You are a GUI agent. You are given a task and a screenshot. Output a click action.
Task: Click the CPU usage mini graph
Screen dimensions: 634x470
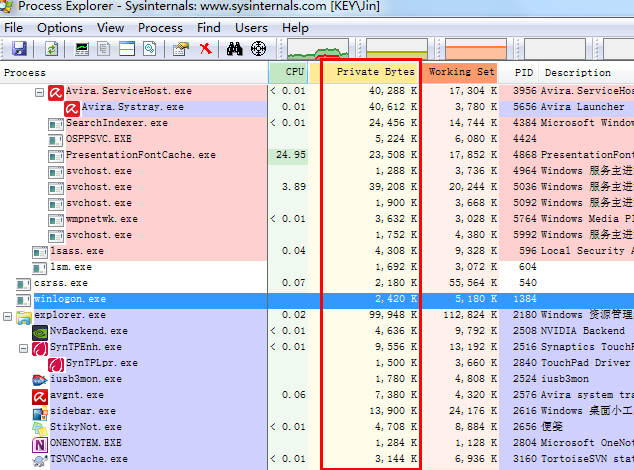tap(318, 49)
